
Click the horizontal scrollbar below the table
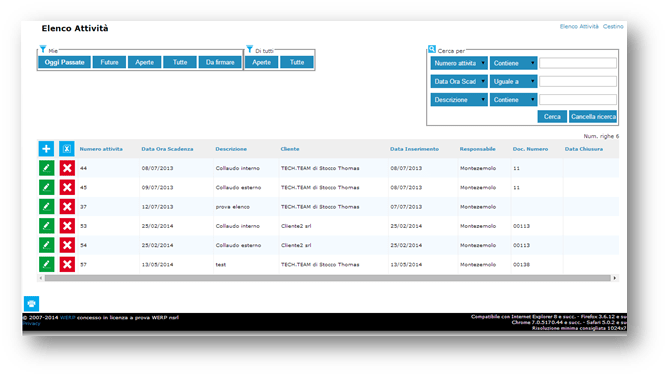(328, 278)
